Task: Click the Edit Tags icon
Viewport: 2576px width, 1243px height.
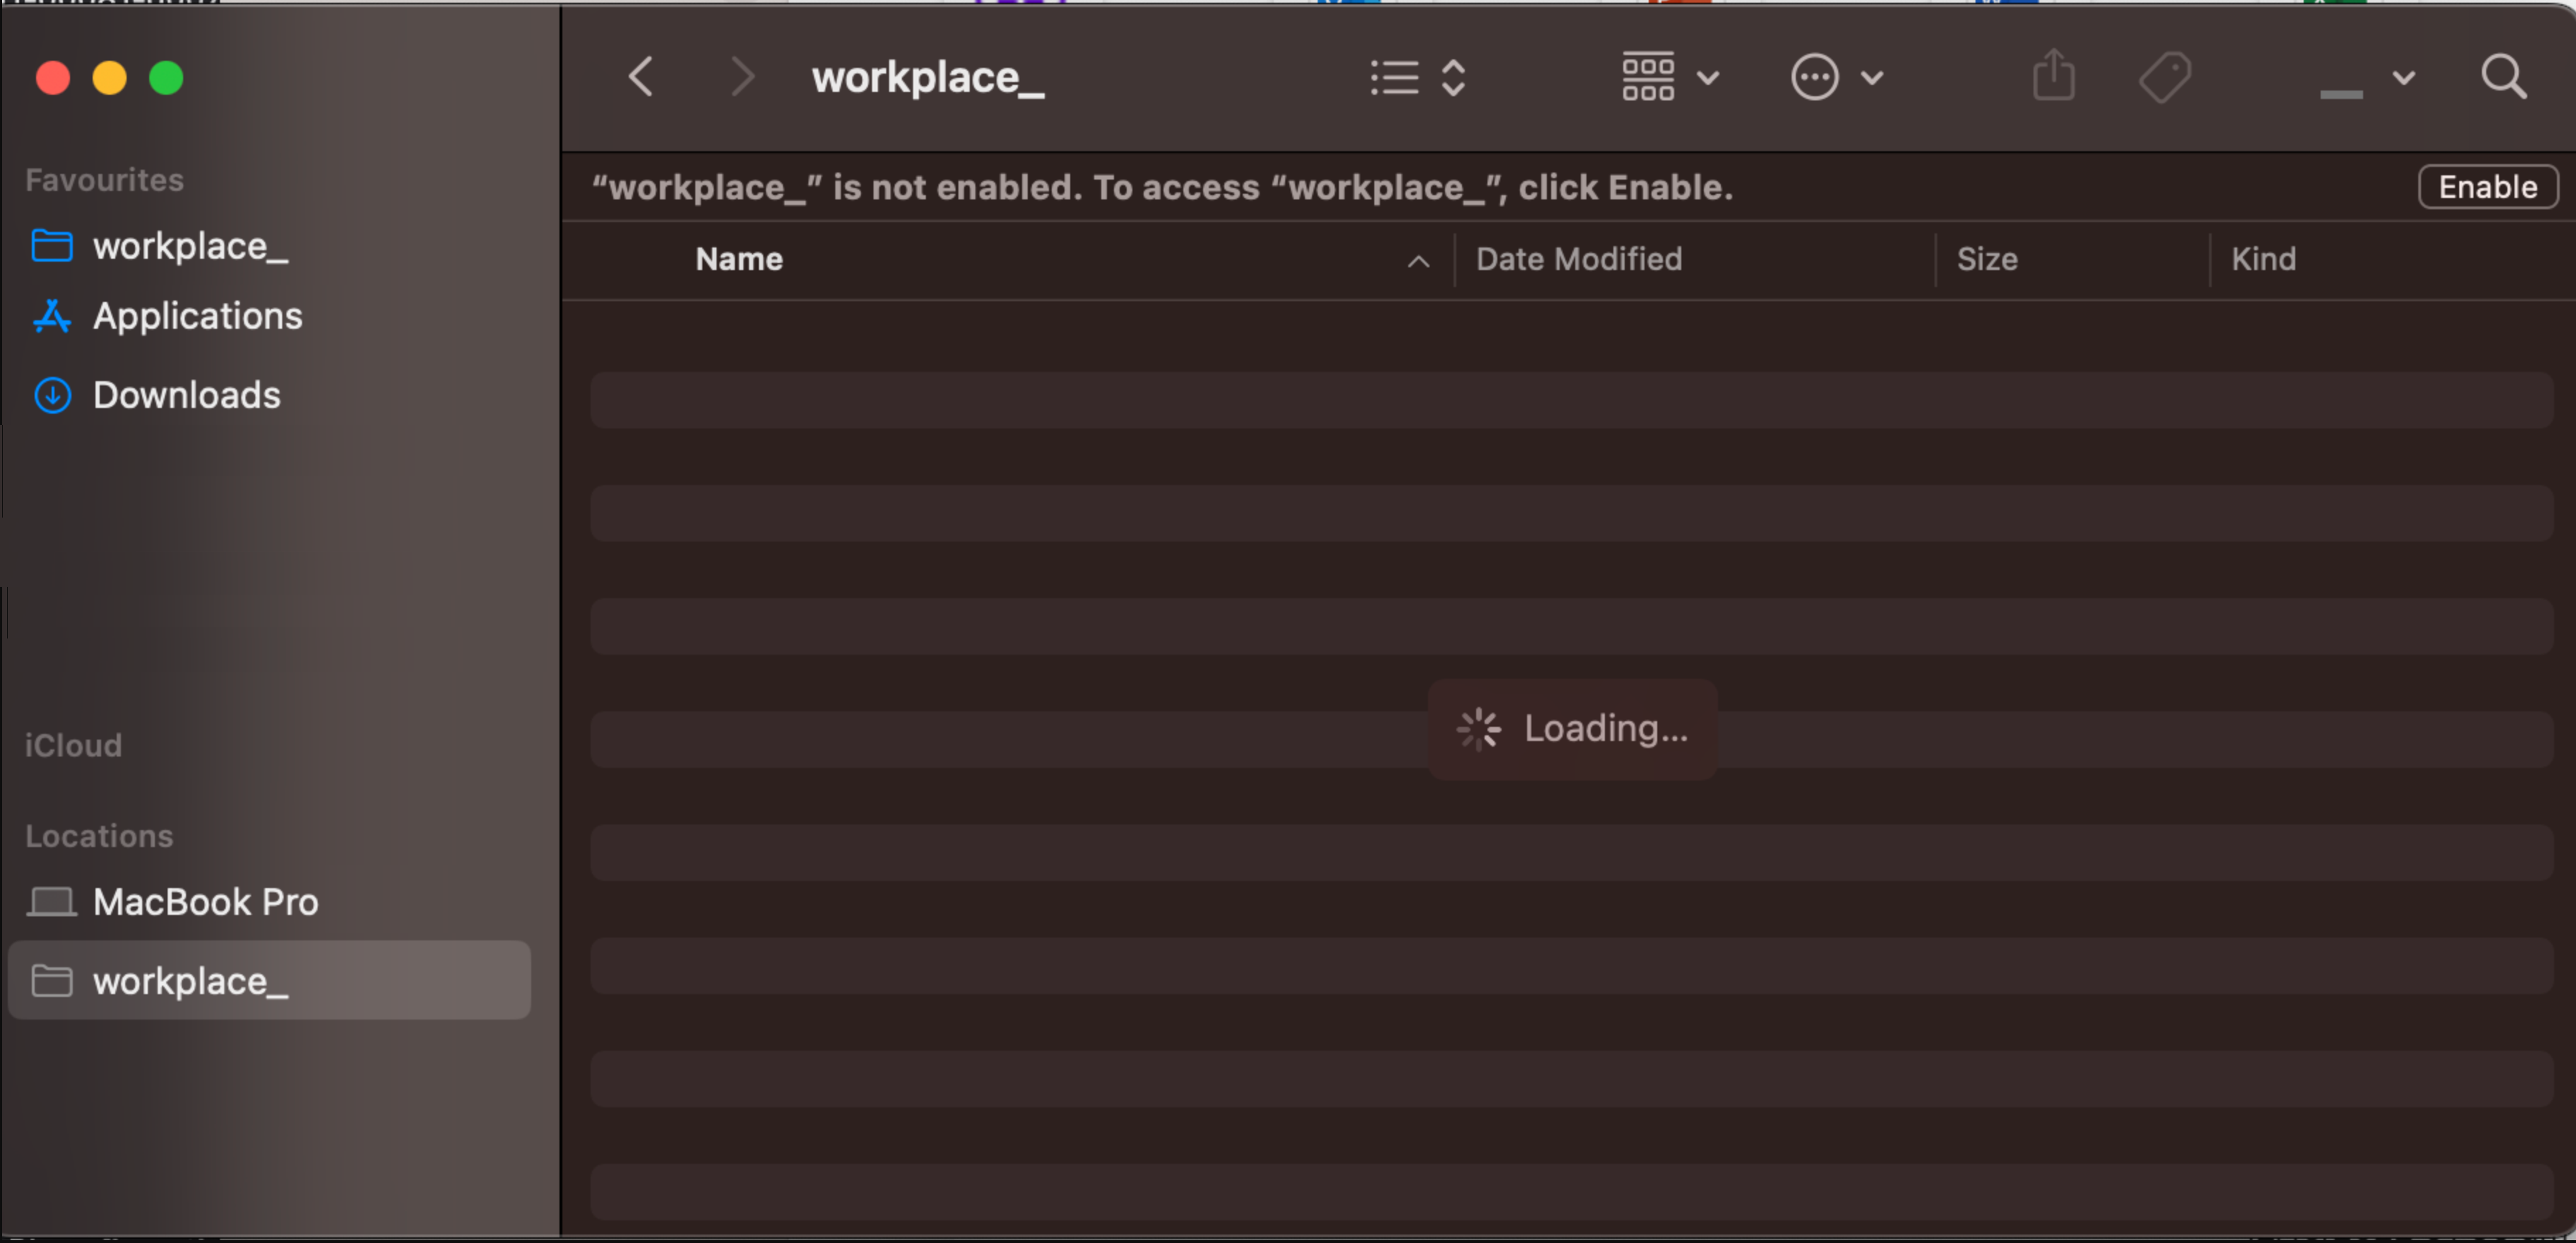Action: click(2165, 77)
